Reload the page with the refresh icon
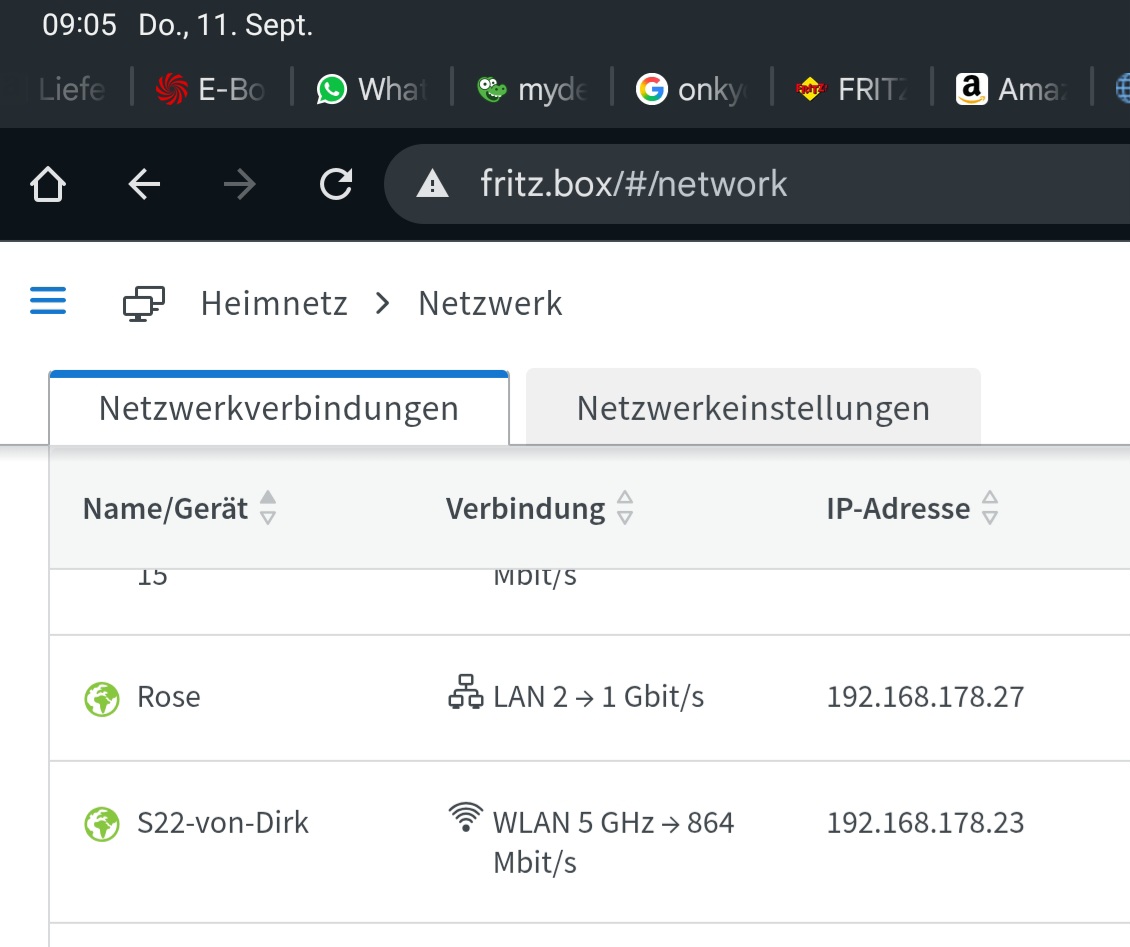Viewport: 1130px width, 947px height. coord(335,184)
